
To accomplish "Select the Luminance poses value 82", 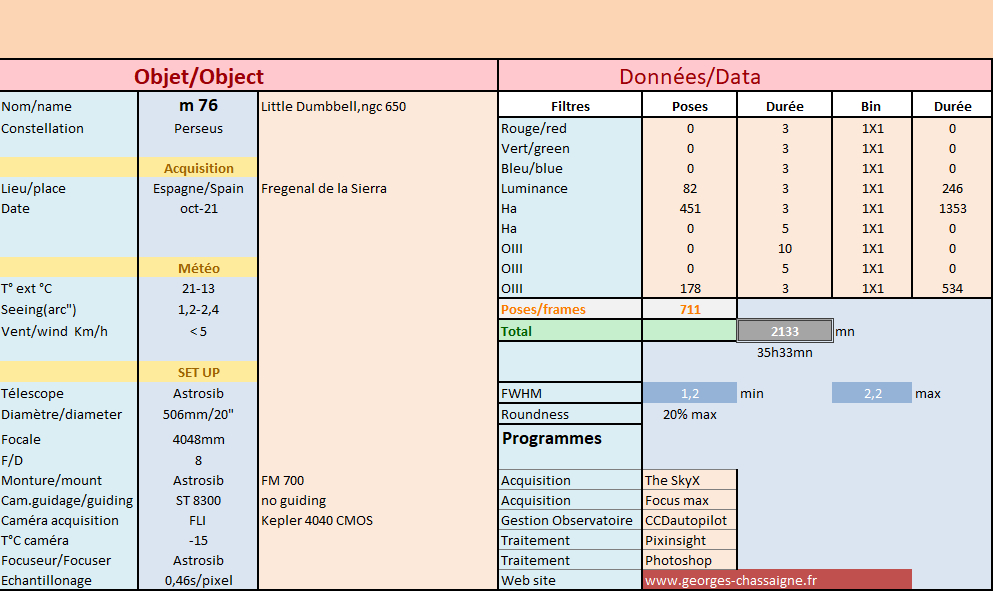I will pos(690,188).
